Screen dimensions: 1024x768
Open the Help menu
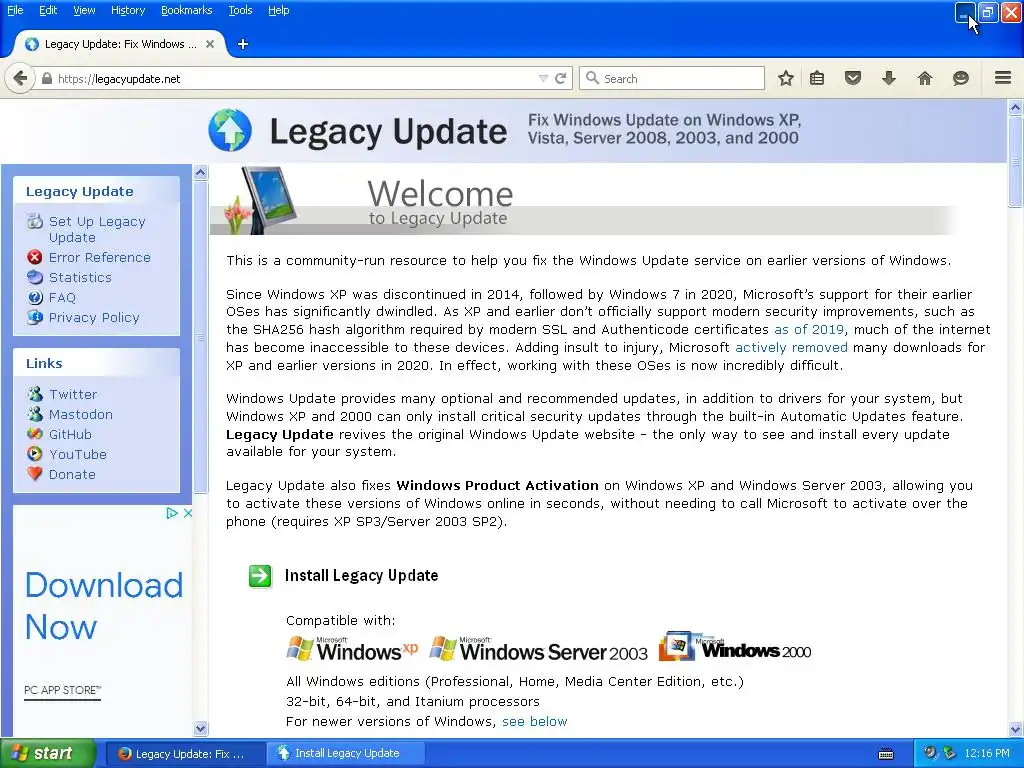[278, 10]
